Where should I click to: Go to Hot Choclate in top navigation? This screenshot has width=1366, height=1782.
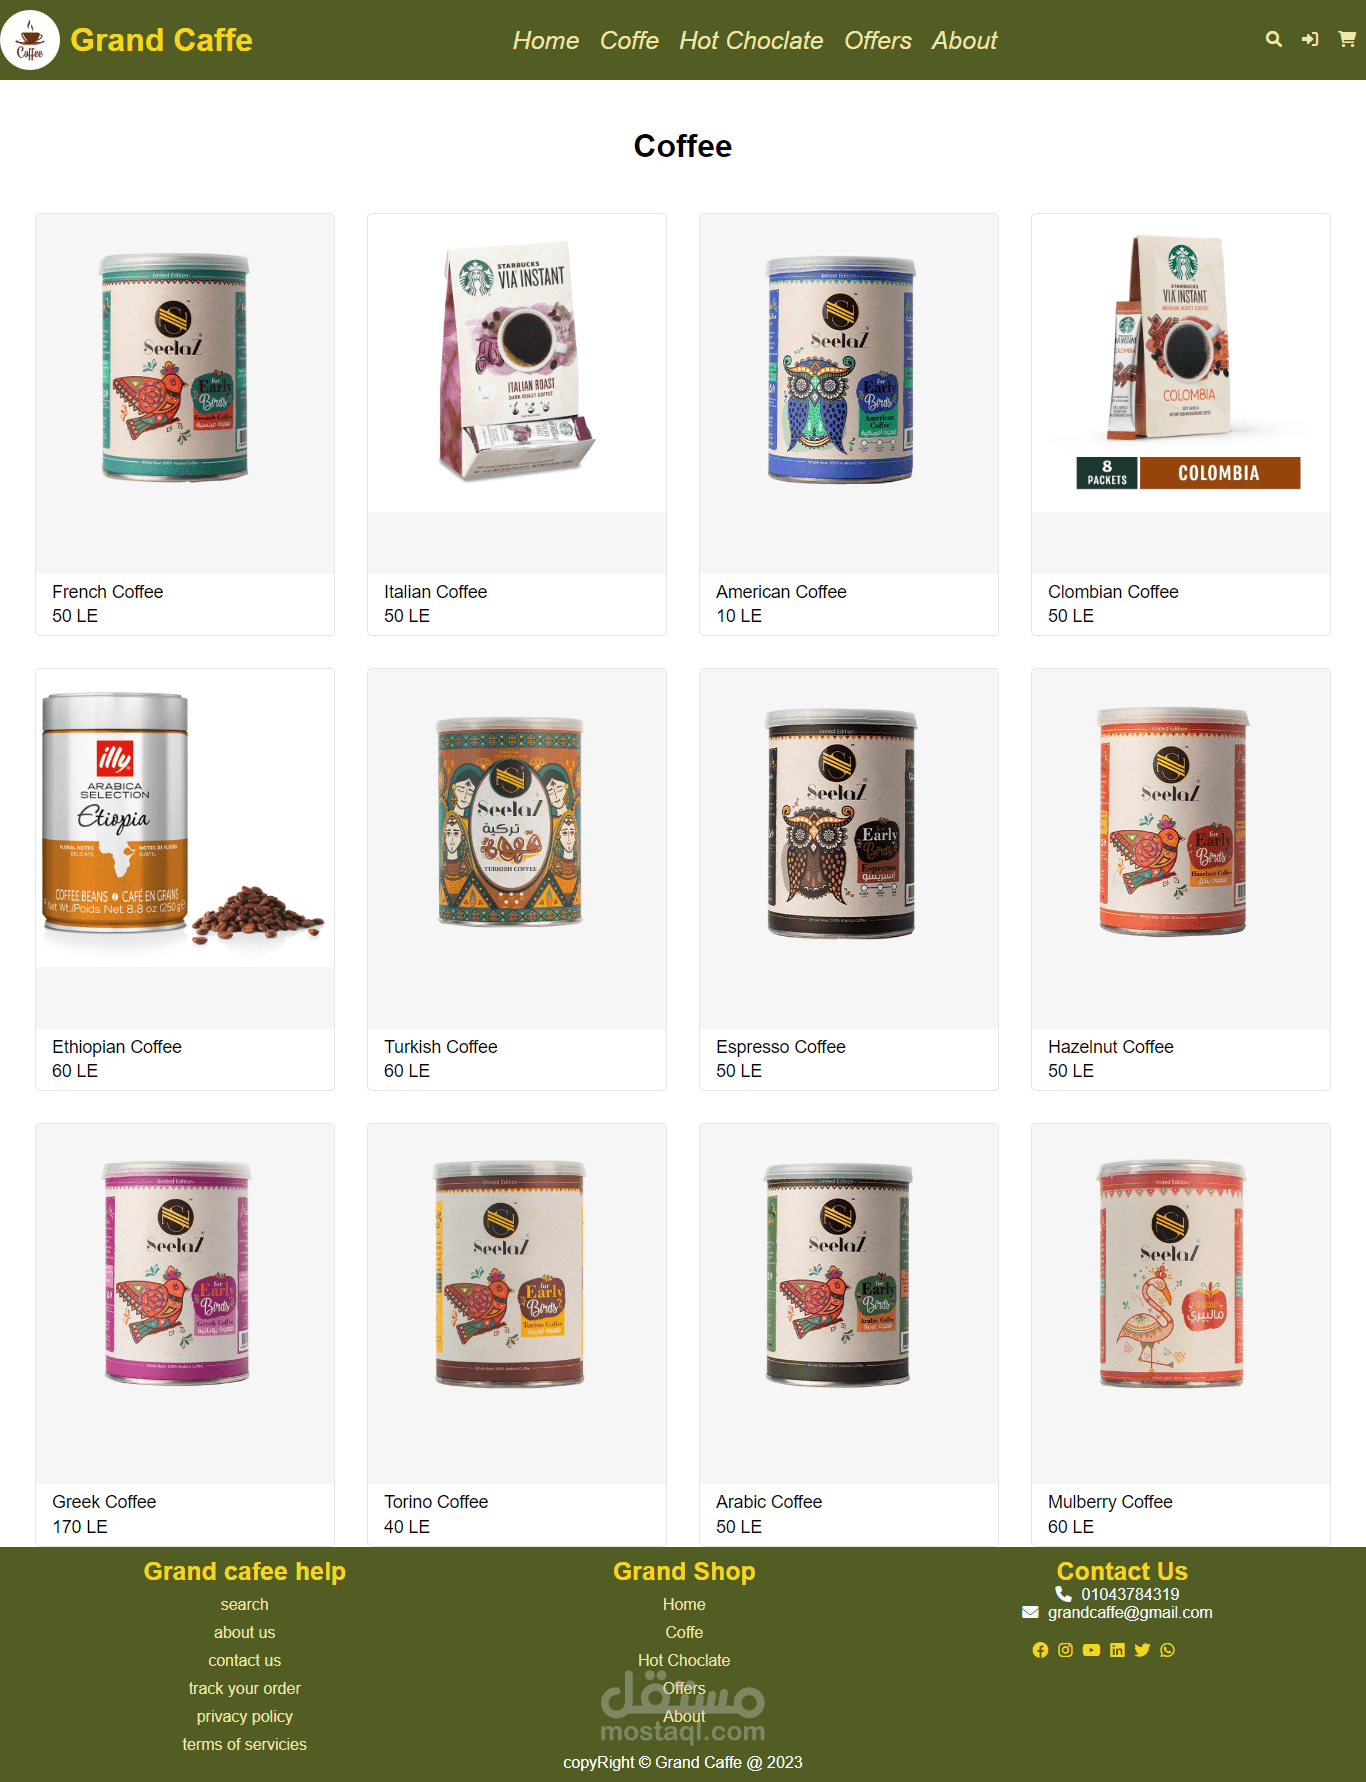(x=751, y=40)
